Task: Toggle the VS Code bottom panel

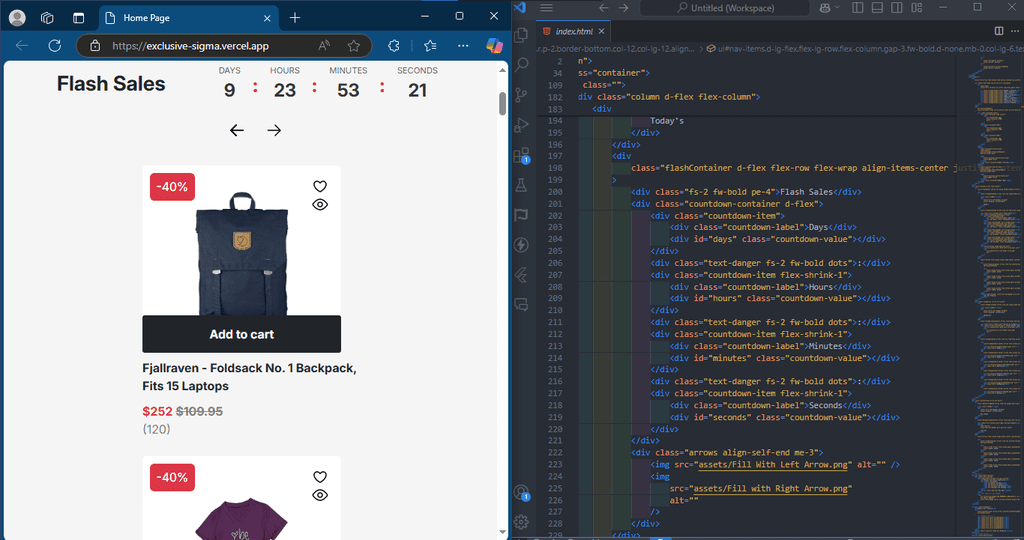Action: pyautogui.click(x=878, y=8)
